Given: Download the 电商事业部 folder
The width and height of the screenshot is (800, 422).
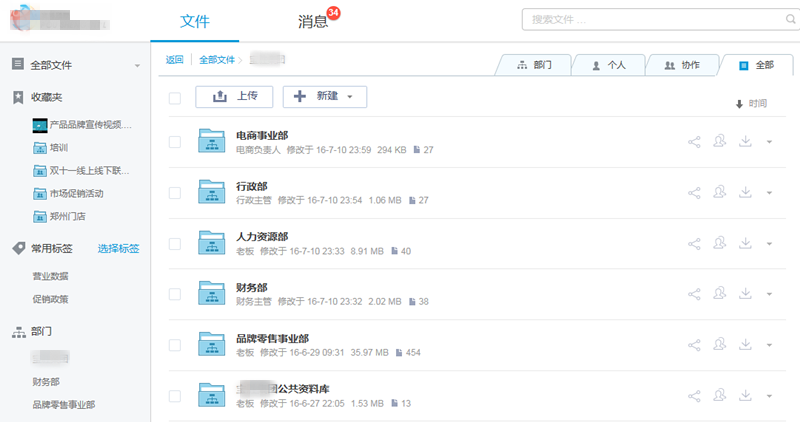Looking at the screenshot, I should click(745, 142).
